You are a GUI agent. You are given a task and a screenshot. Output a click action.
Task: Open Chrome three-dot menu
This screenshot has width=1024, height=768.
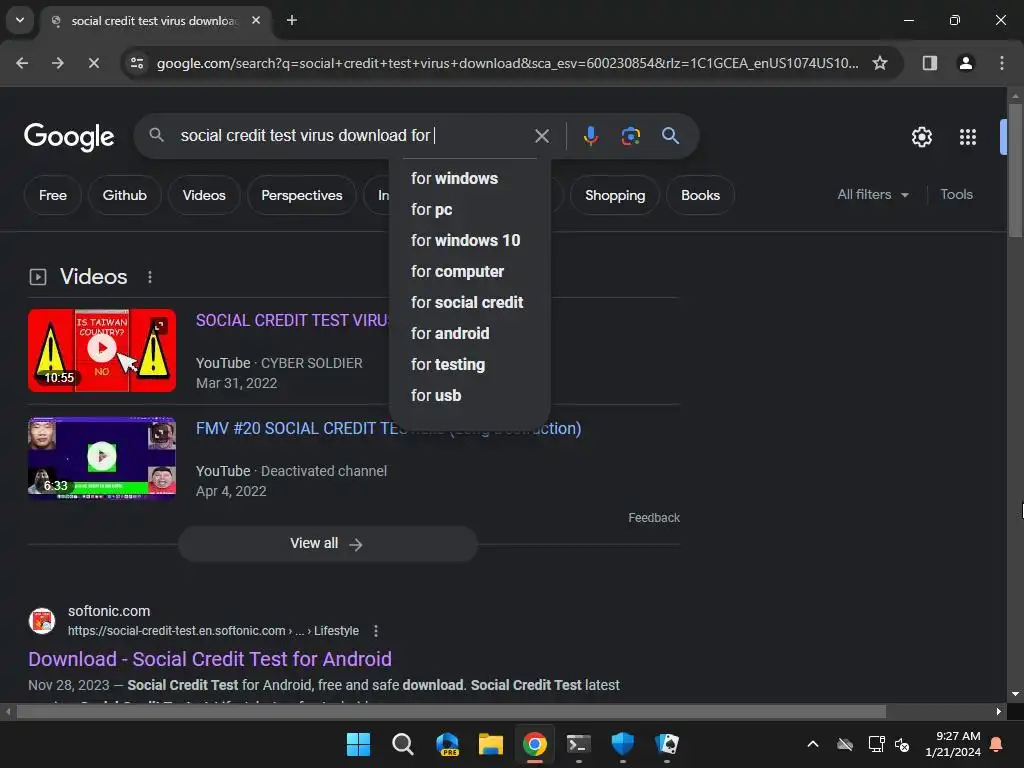[x=1002, y=63]
